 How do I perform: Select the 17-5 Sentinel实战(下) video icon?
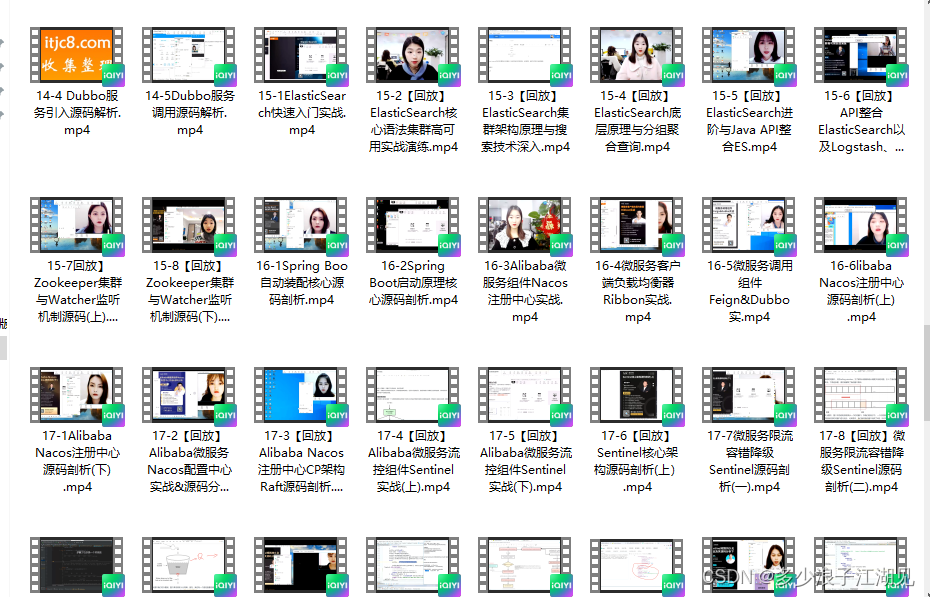click(x=525, y=395)
